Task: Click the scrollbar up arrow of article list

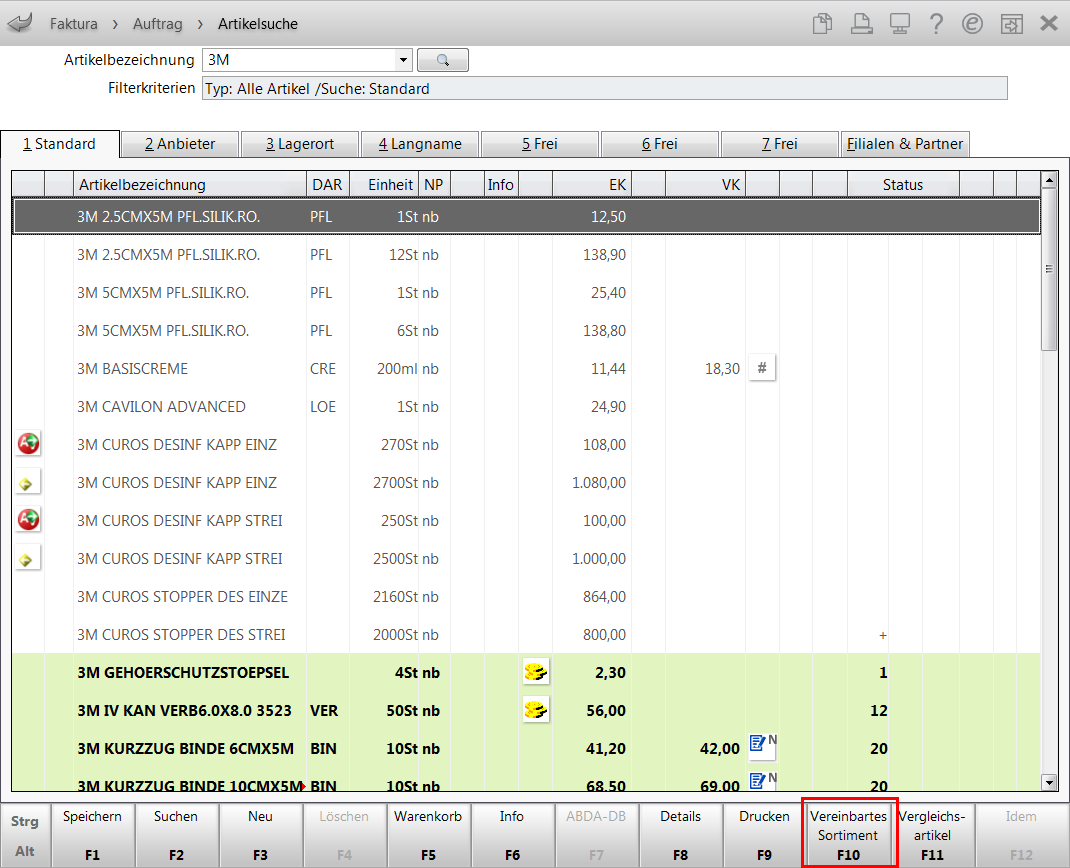Action: (x=1050, y=179)
